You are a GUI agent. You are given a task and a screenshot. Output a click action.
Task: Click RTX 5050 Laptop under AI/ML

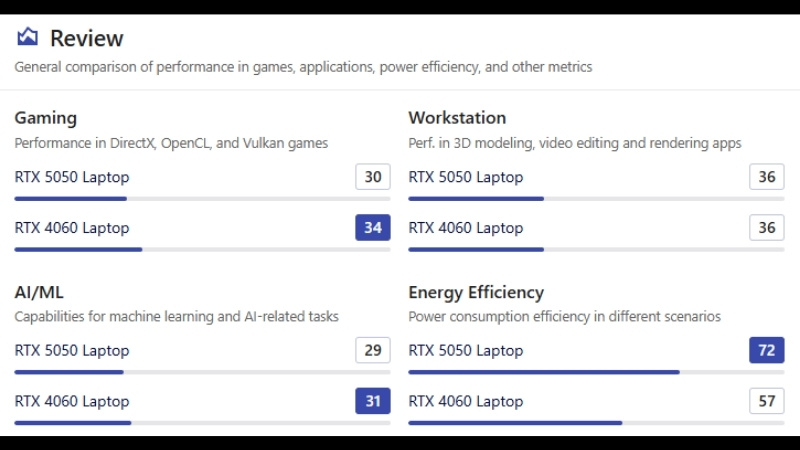[72, 351]
